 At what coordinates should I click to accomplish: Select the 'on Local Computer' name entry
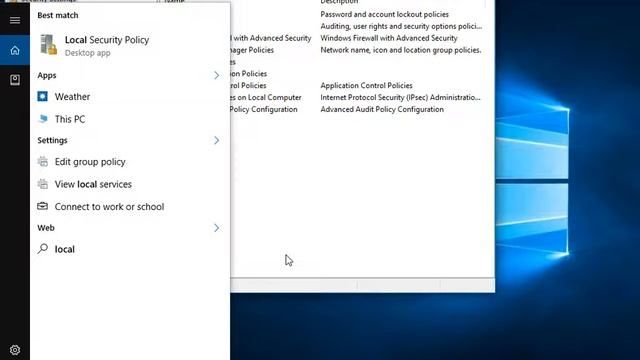coord(266,97)
